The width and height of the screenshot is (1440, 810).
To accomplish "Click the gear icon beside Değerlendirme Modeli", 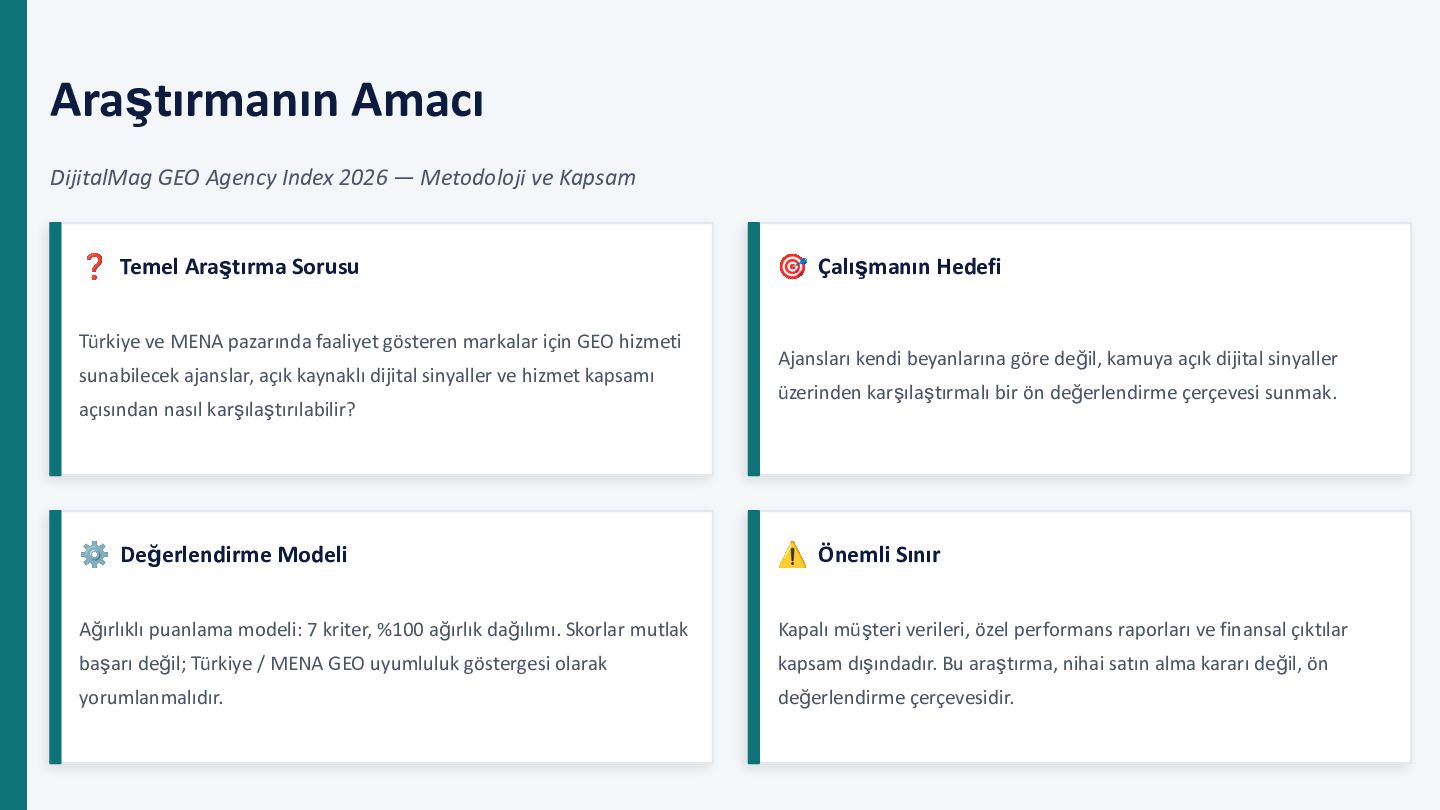I will click(94, 554).
